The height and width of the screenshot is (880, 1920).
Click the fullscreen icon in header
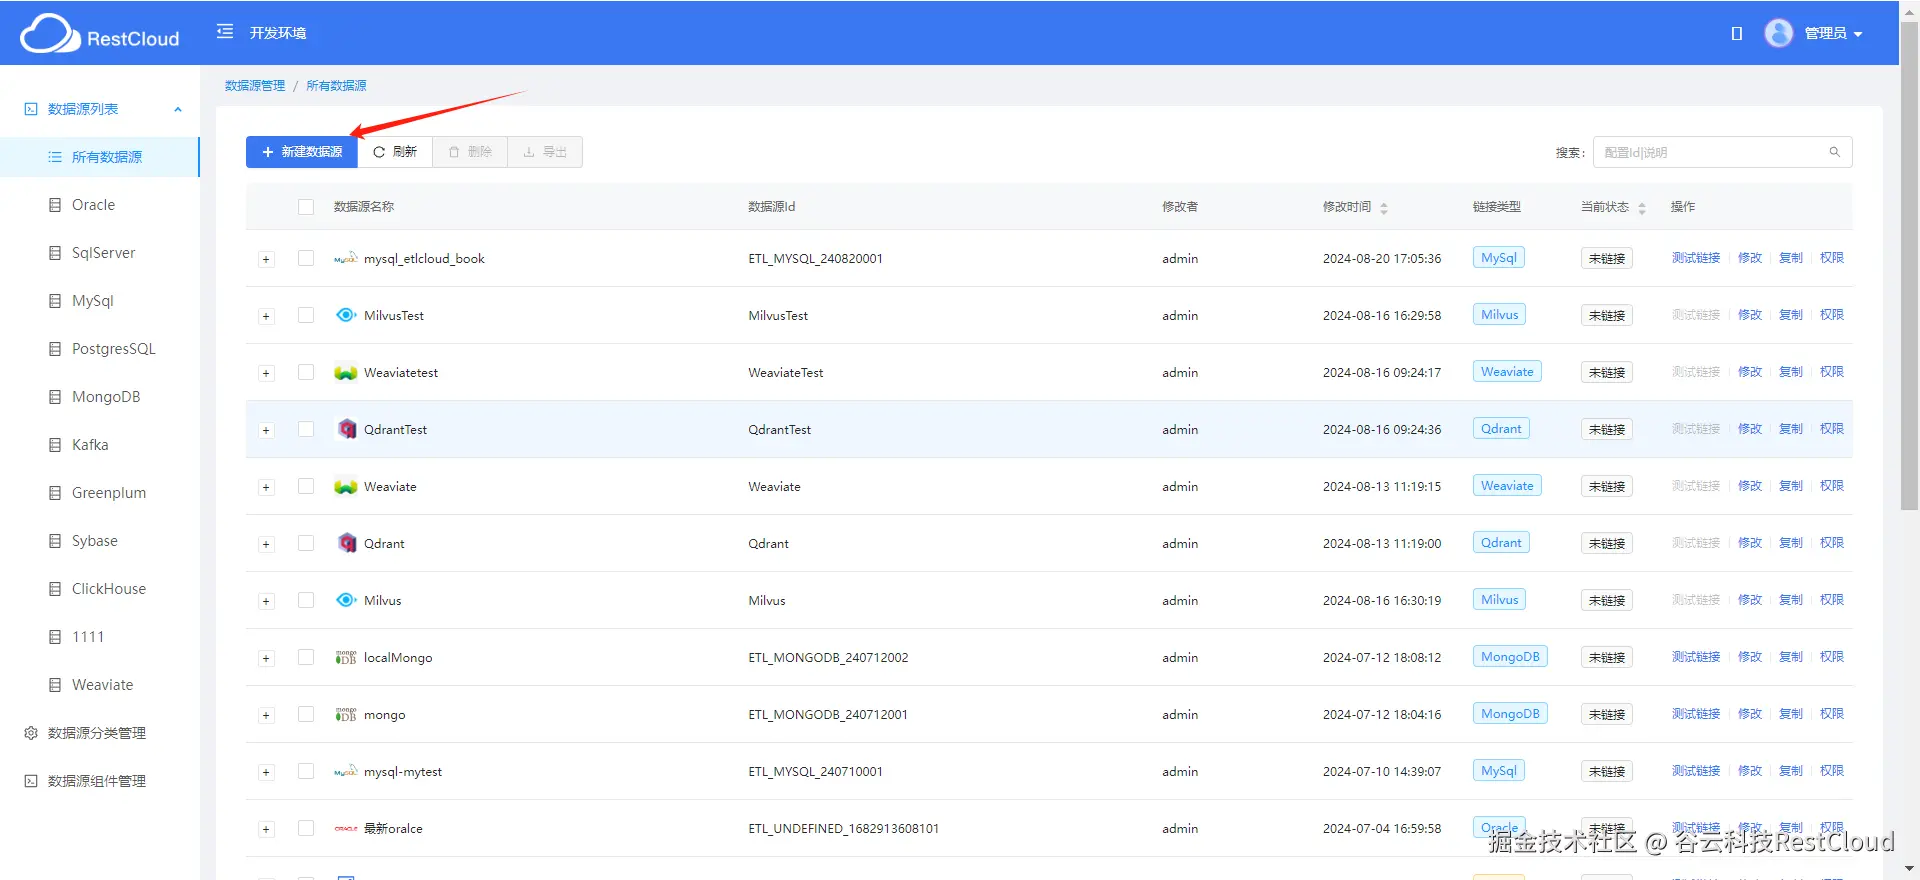[x=1737, y=33]
